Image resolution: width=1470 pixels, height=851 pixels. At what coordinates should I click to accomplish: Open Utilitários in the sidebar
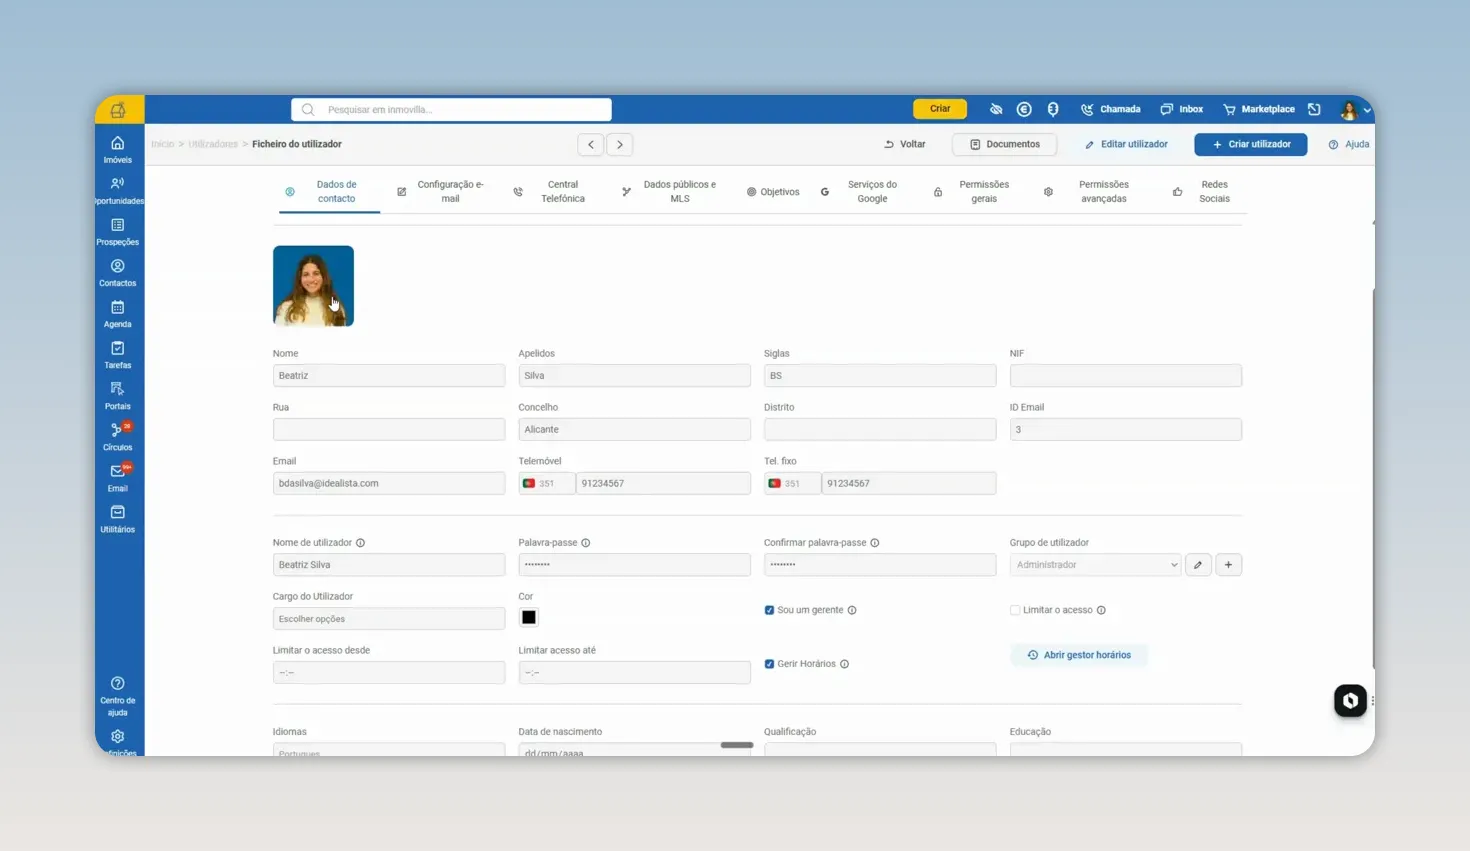pos(117,518)
